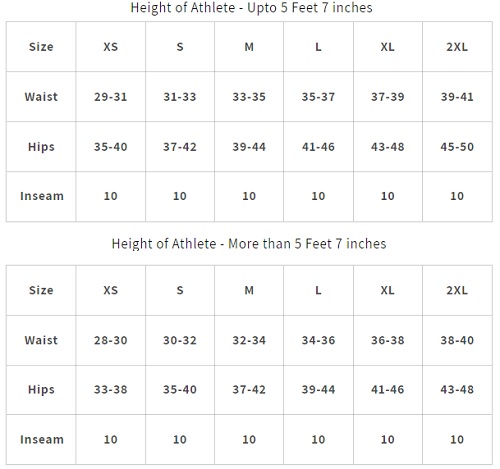Click the hips value 41-46 in the first table
This screenshot has height=469, width=500.
pyautogui.click(x=318, y=147)
